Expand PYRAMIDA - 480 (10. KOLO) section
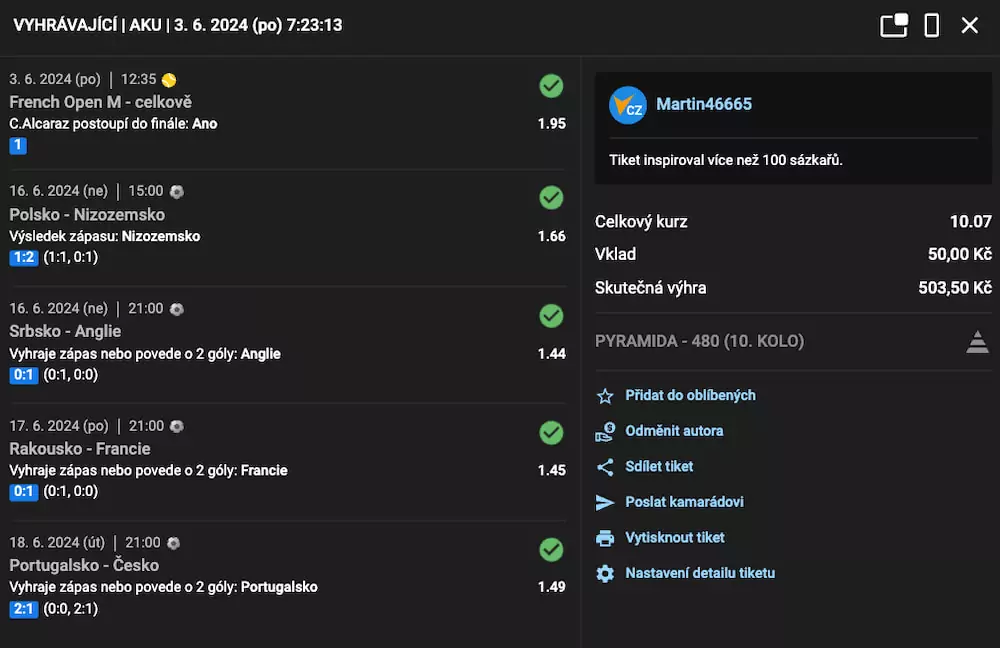 point(699,341)
